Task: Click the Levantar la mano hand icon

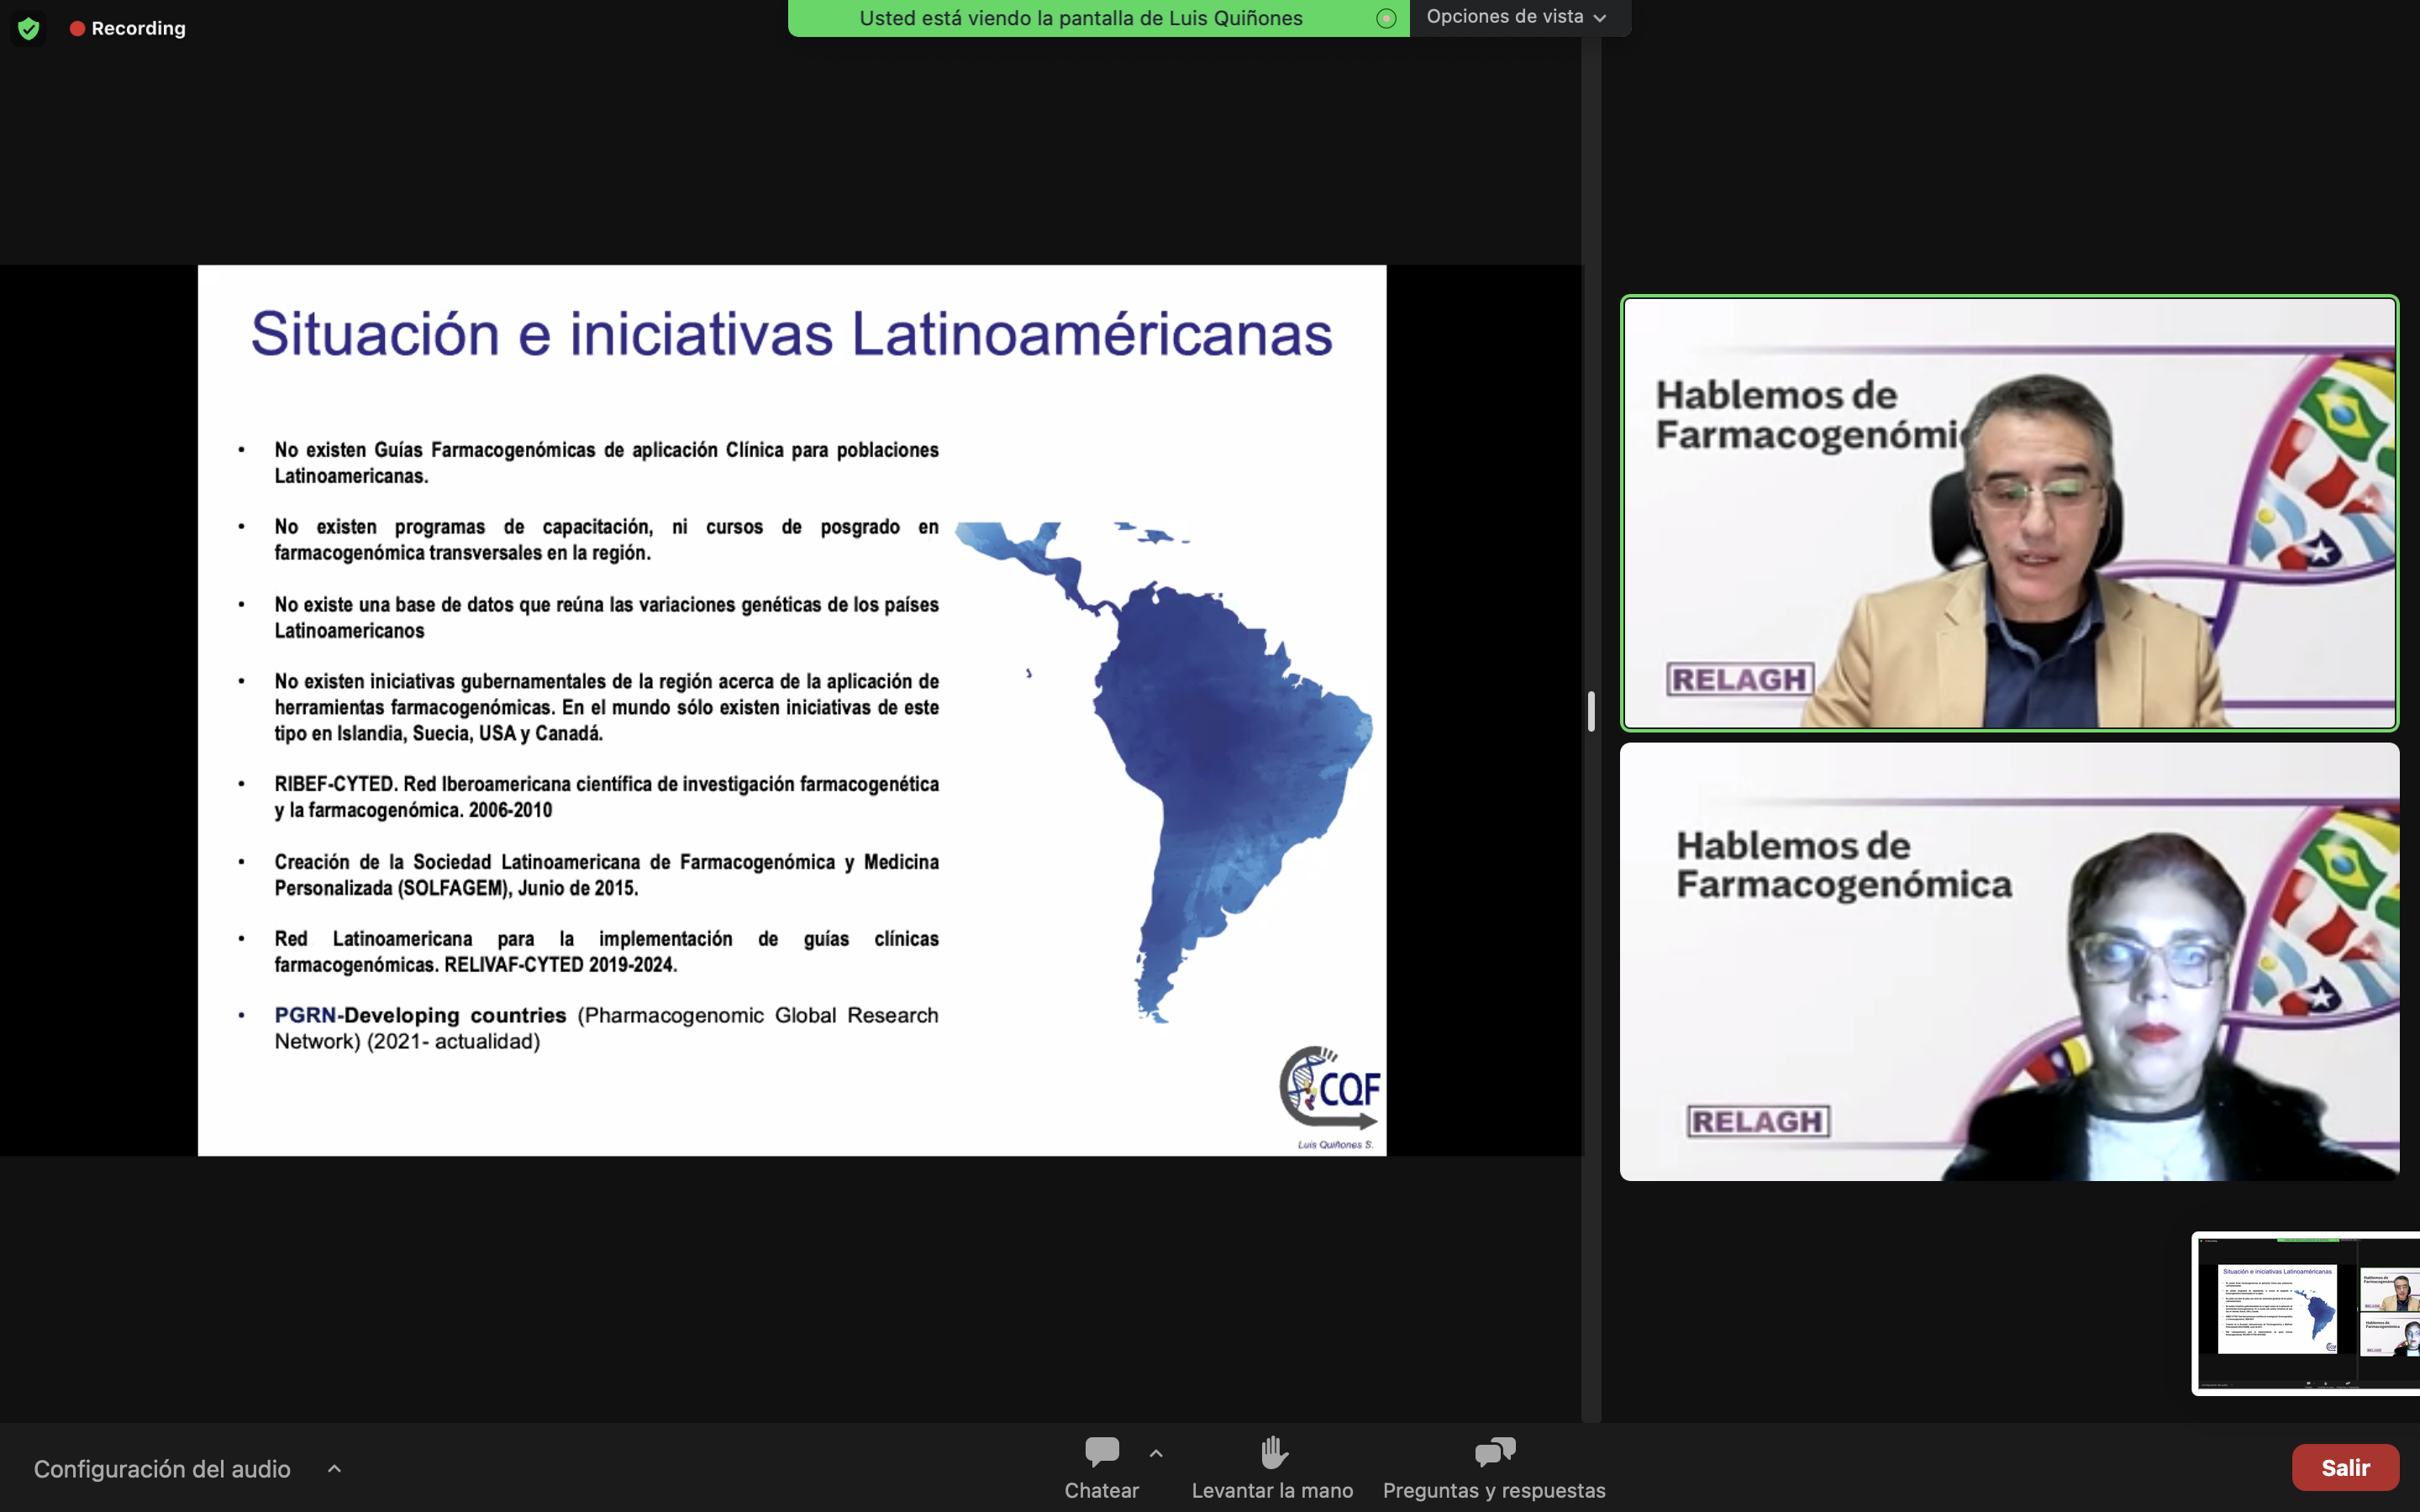Action: tap(1272, 1451)
